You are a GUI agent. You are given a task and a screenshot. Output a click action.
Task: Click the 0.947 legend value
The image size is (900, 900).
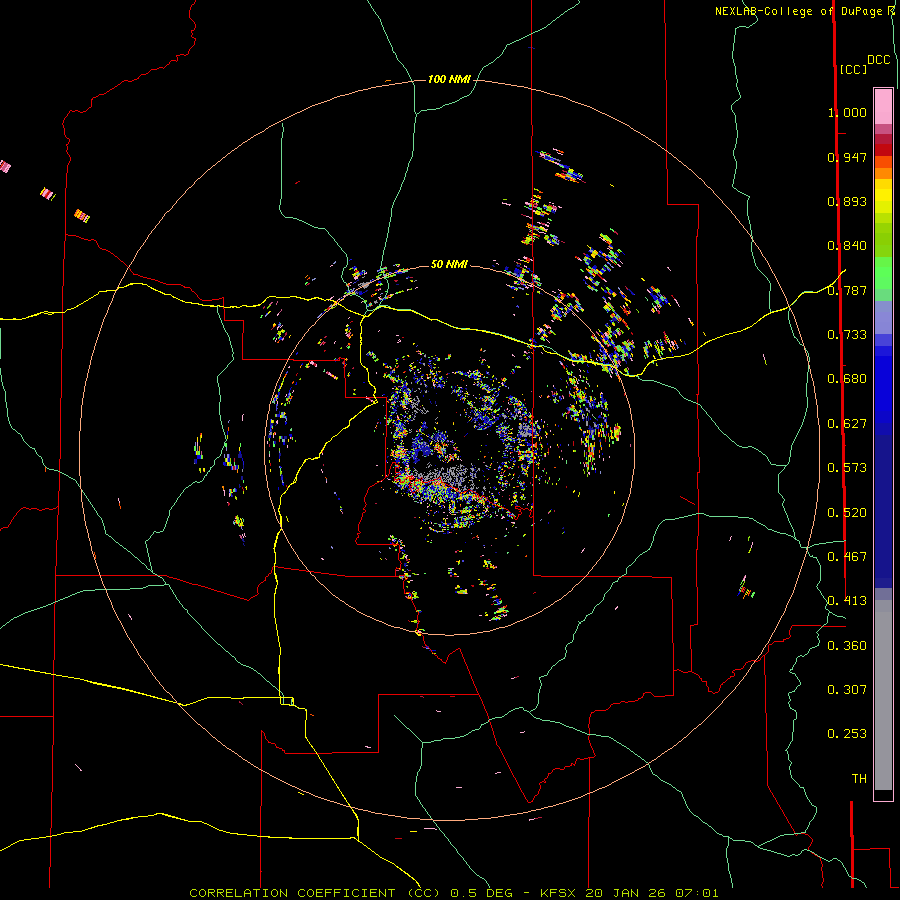pos(847,157)
